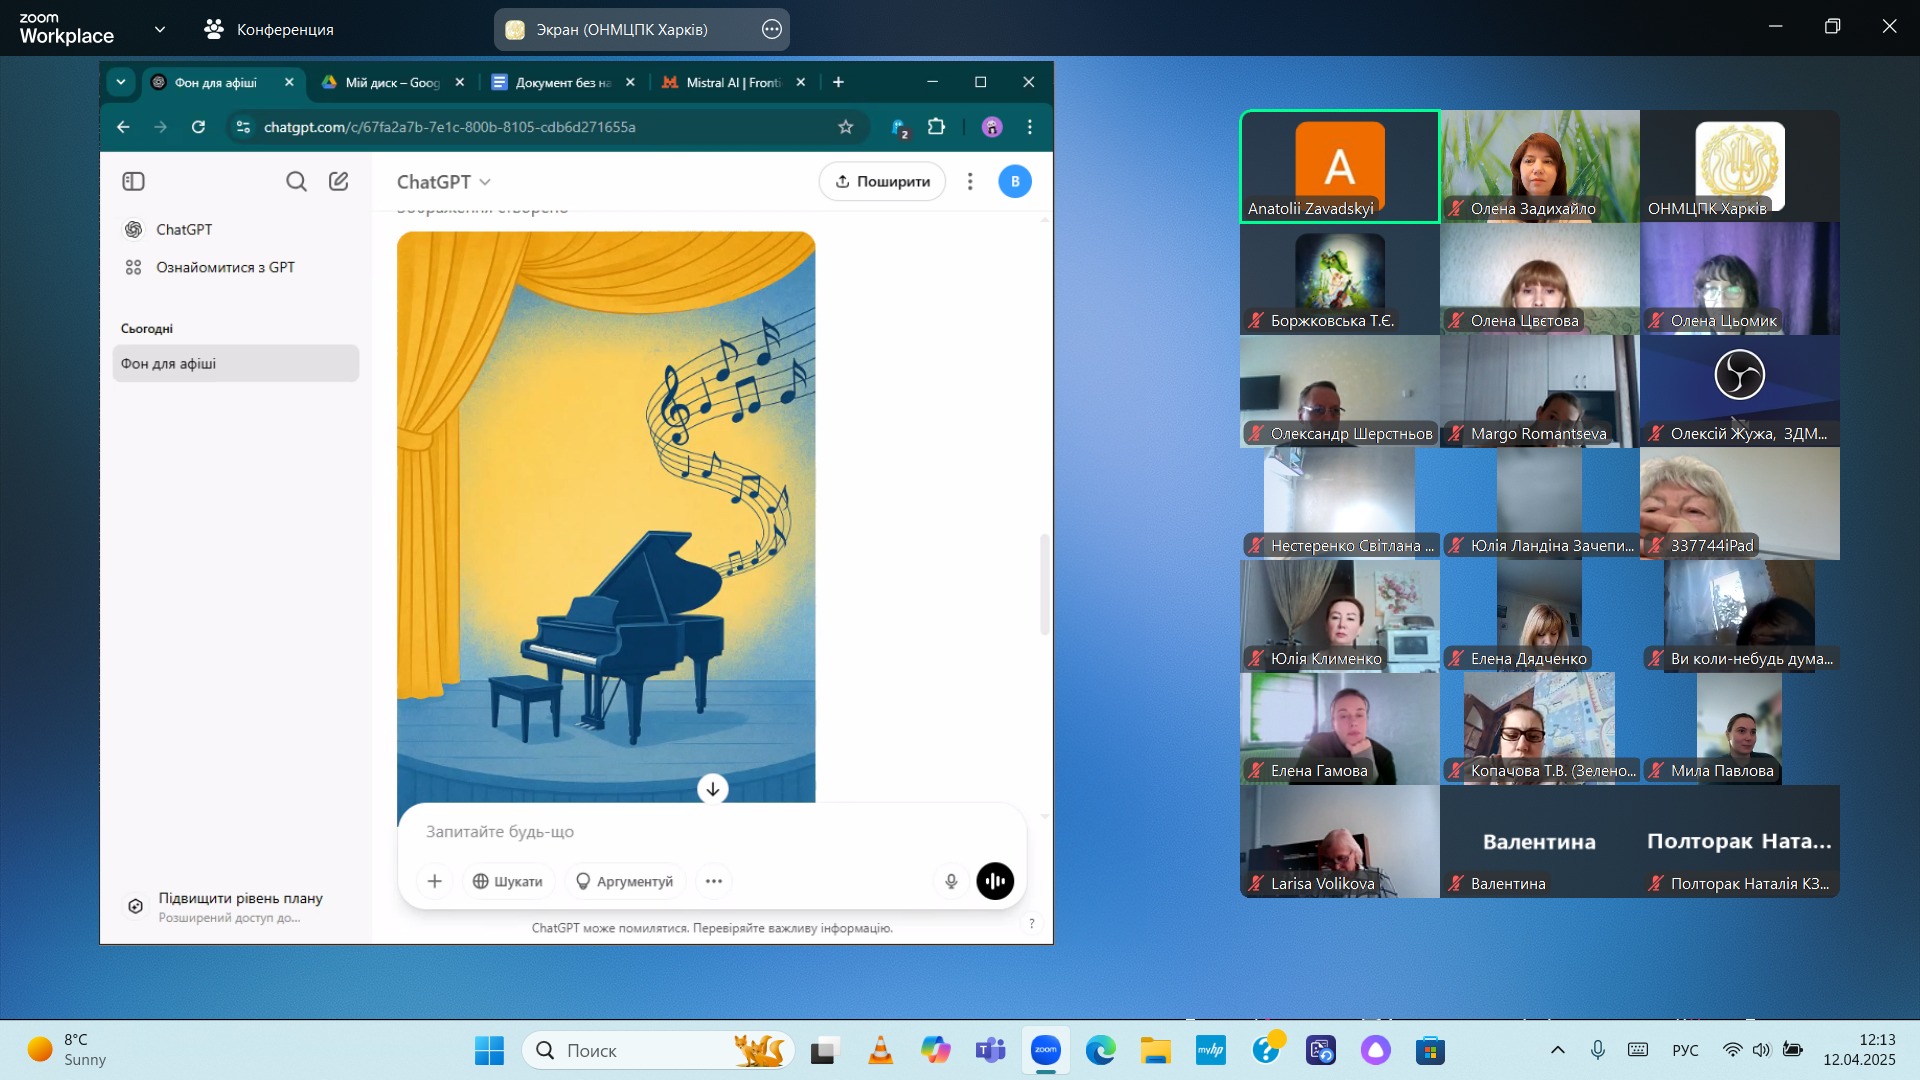Open the VLC cone icon in taskbar
This screenshot has height=1080, width=1920.
(x=880, y=1050)
